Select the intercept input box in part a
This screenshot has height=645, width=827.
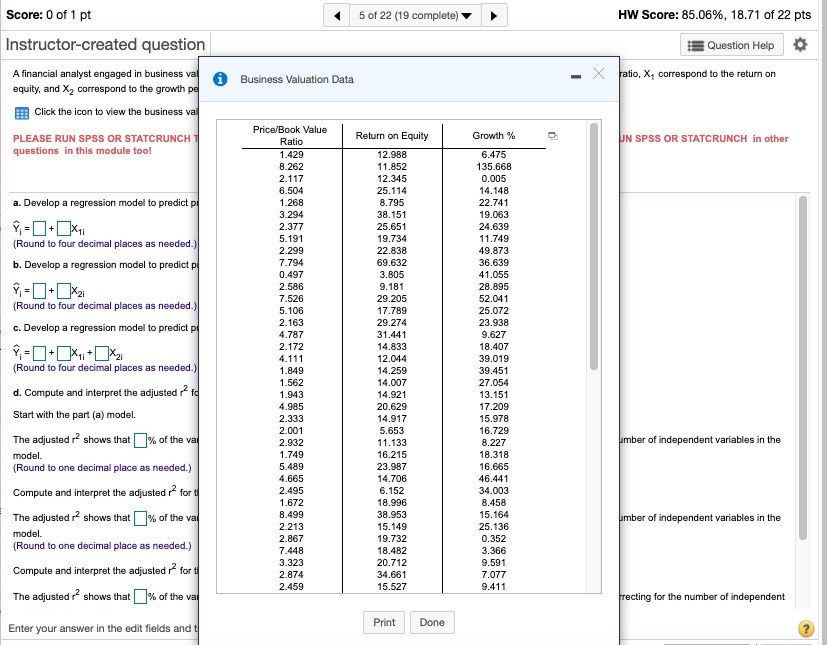pos(38,228)
